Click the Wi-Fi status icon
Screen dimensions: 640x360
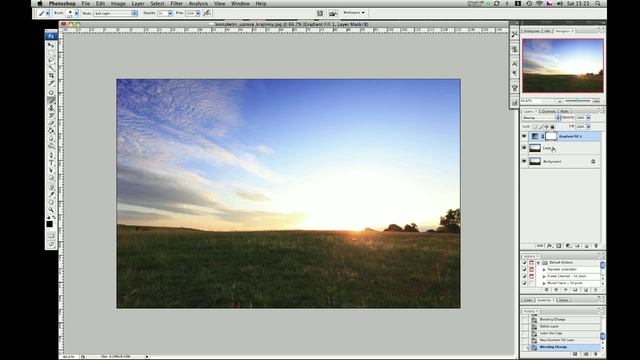[539, 4]
